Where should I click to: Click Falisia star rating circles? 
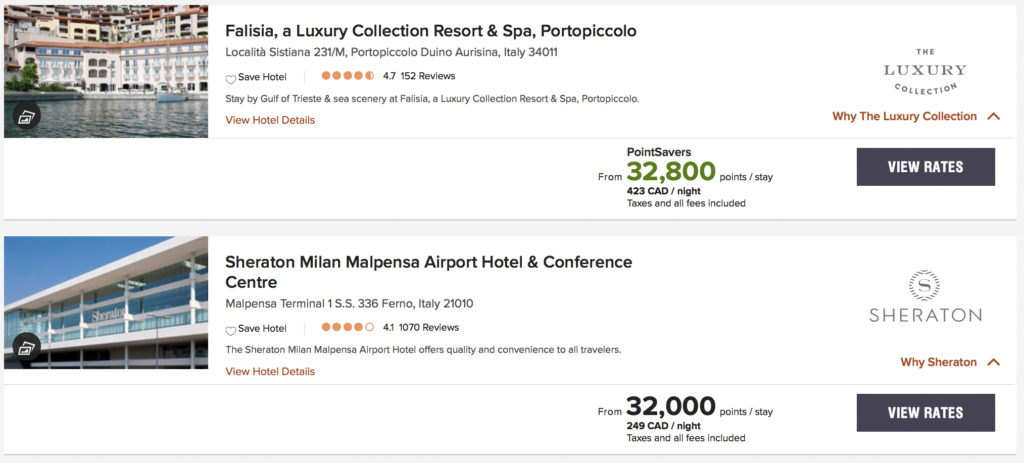[348, 75]
